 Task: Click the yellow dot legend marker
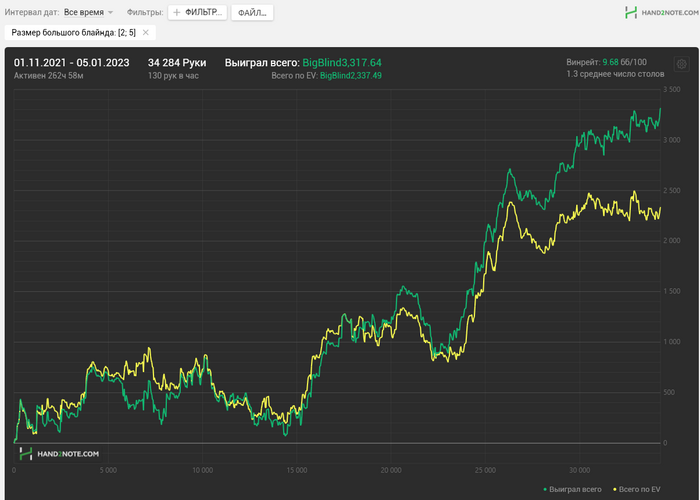coord(615,489)
